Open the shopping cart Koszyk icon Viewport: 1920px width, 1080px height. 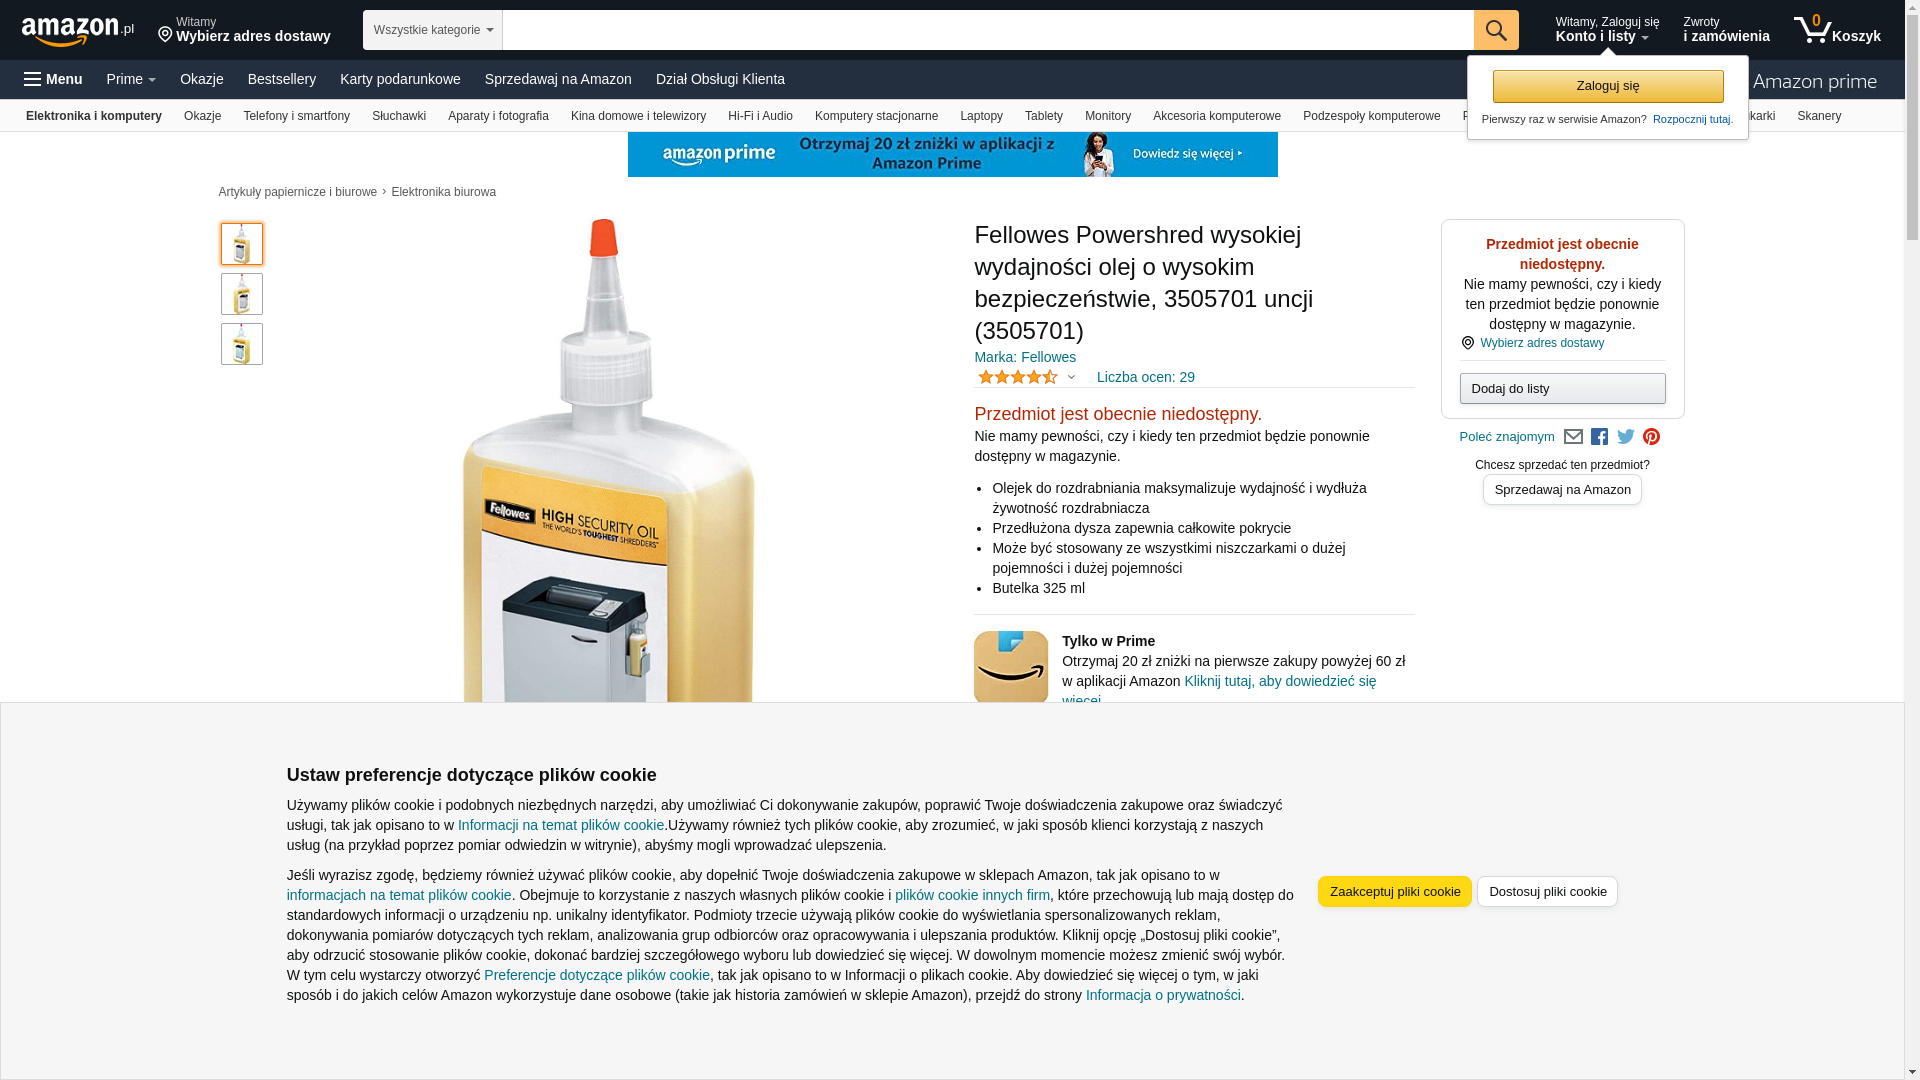1836,30
